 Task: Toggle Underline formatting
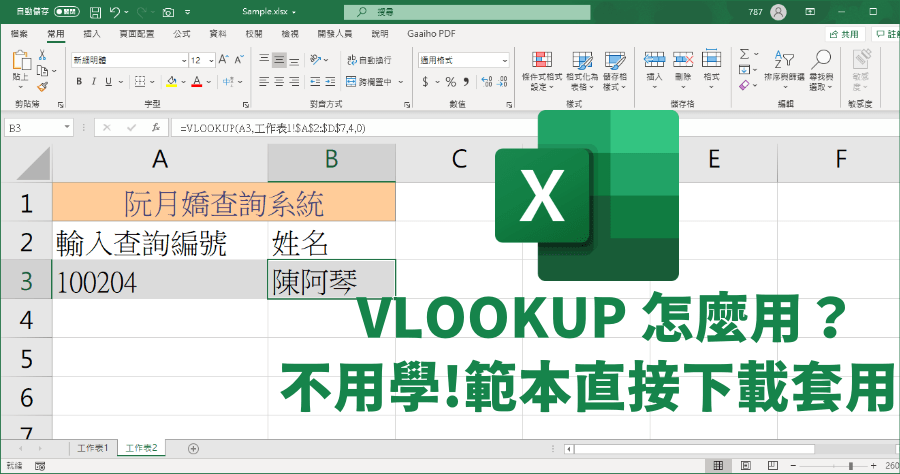point(108,82)
